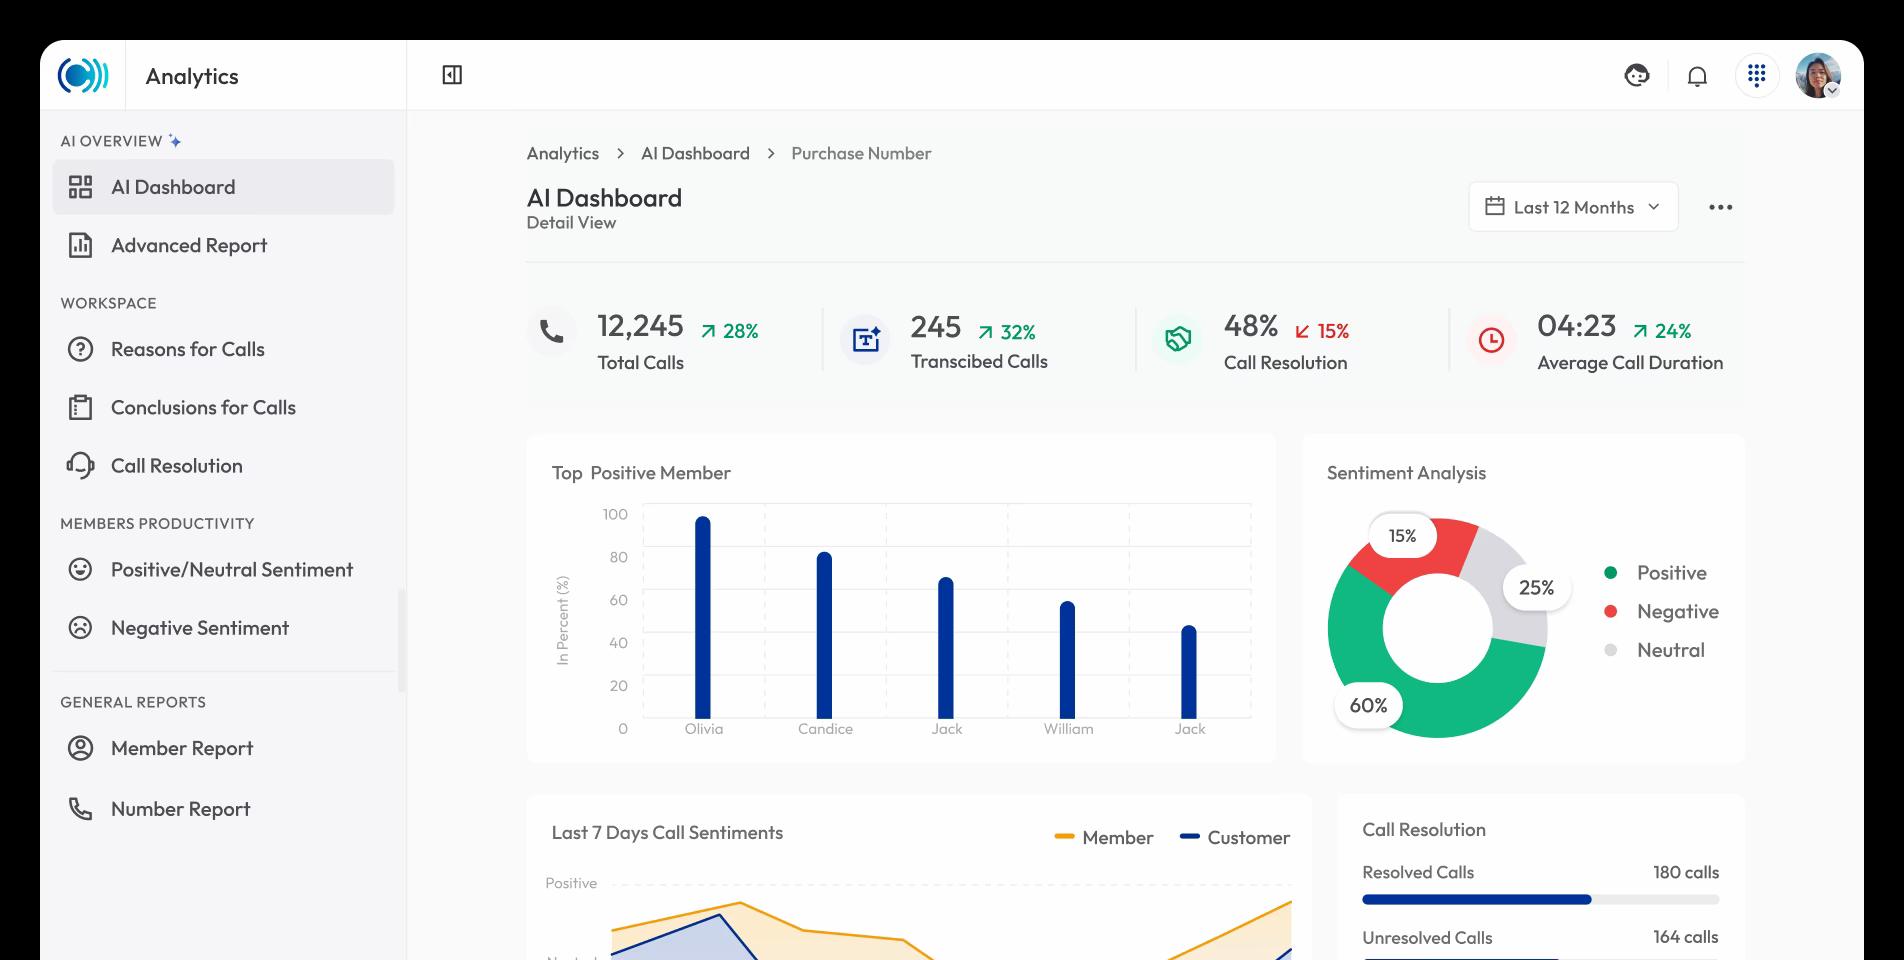
Task: Open Member Report
Action: [x=223, y=748]
